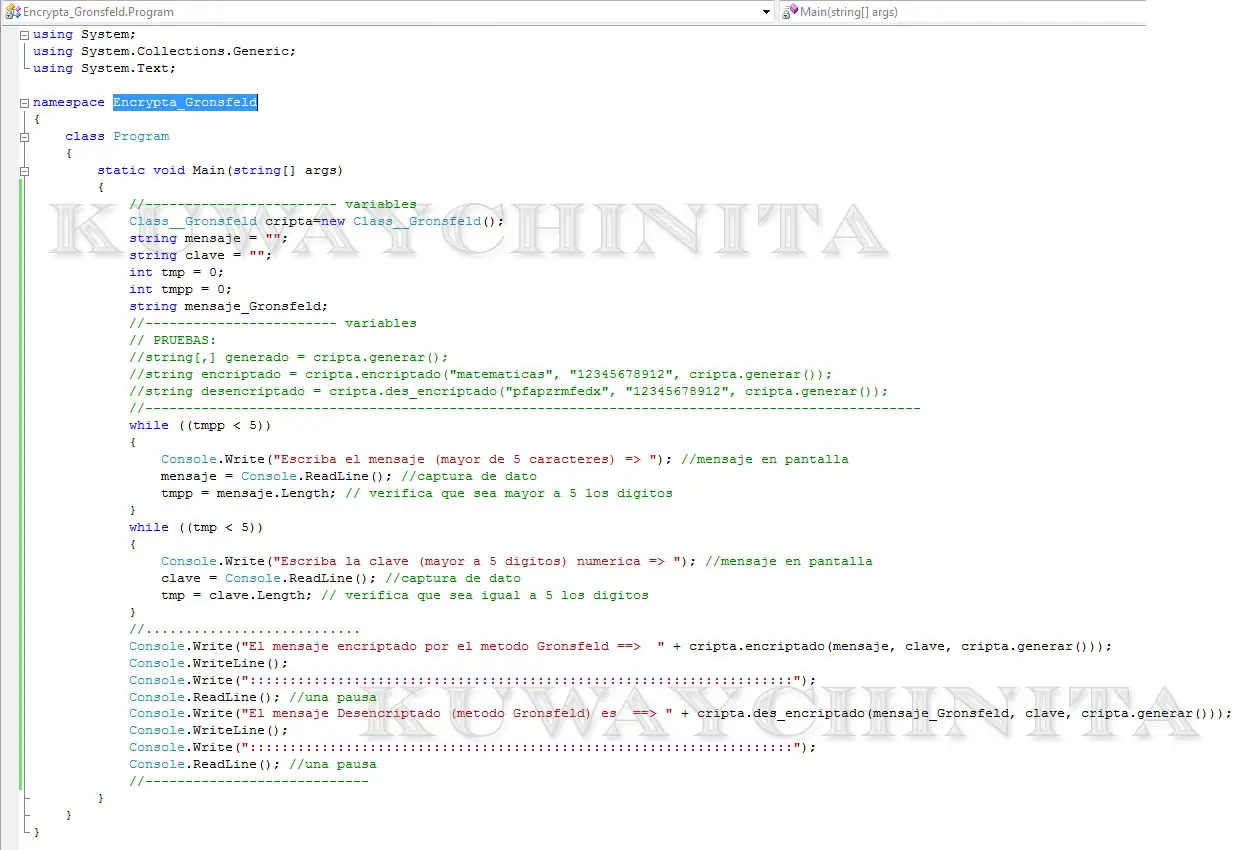Screen dimensions: 1239x850
Task: Click the 'string mensaje_Gronsfeld;' line
Action: click(x=229, y=306)
